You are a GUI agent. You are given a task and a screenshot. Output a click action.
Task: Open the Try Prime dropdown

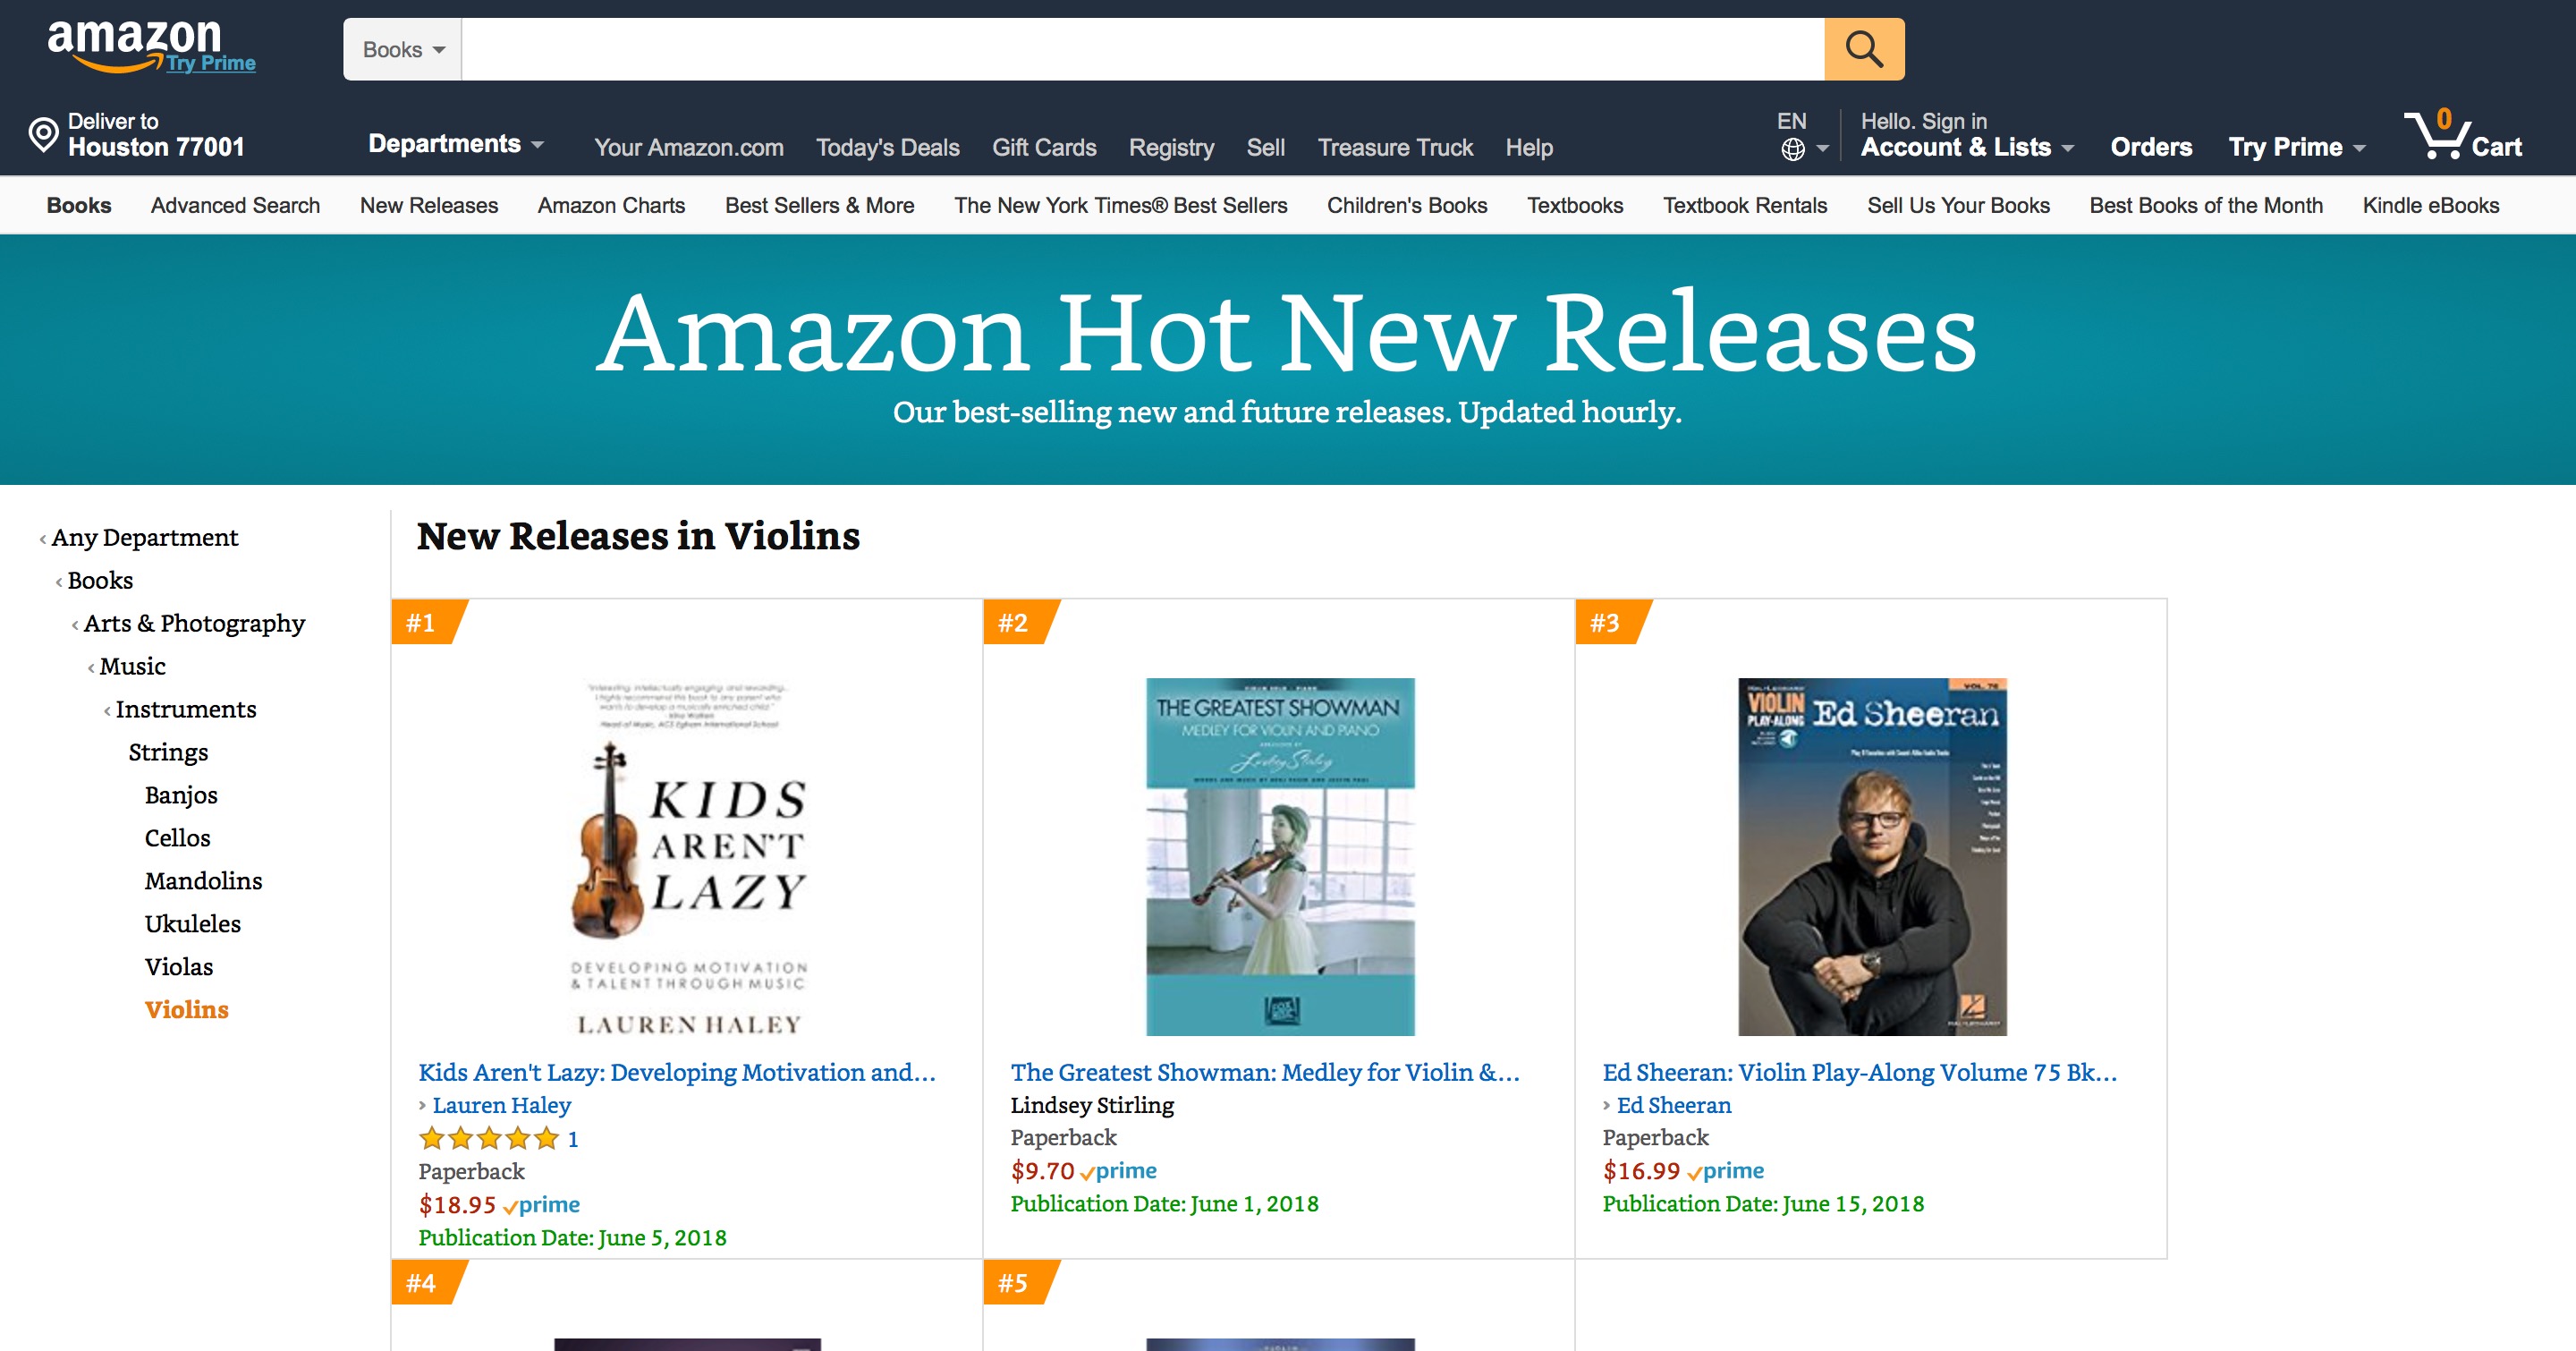click(x=2296, y=147)
